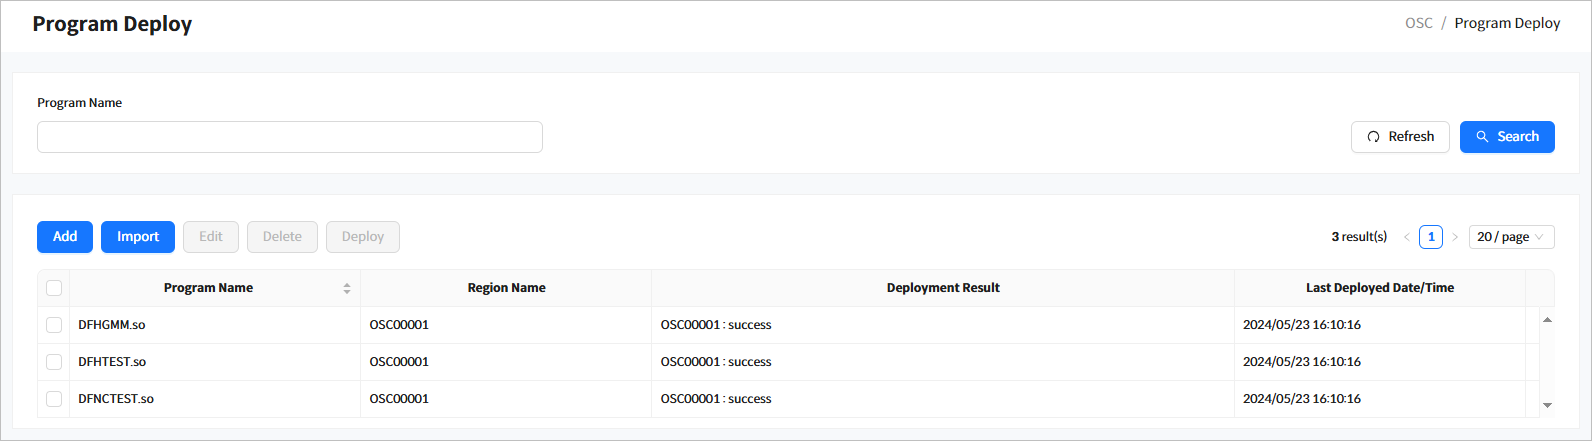The image size is (1592, 441).
Task: Open the Import dialog button
Action: pos(138,237)
